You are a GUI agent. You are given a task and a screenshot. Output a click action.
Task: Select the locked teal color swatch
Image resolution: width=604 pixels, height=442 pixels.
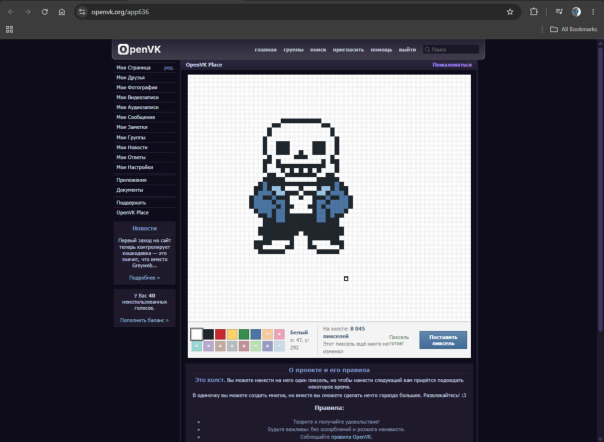[196, 346]
